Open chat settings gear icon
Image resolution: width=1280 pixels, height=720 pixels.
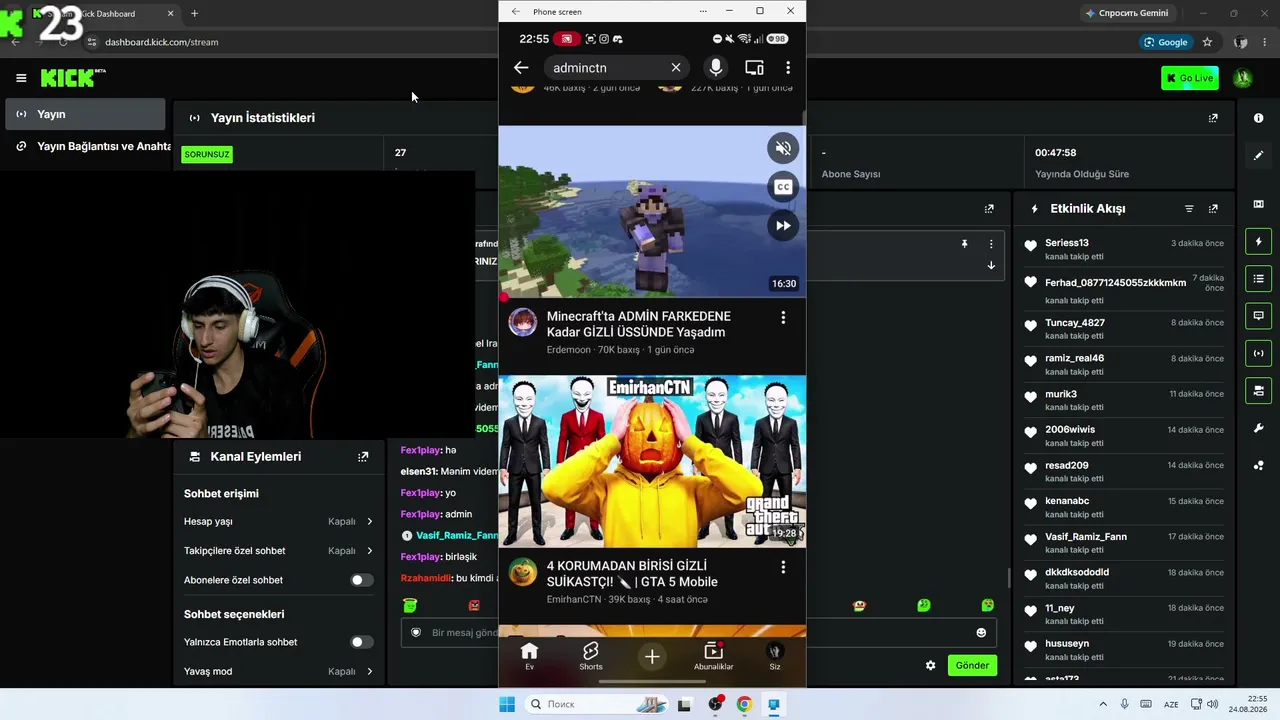click(930, 665)
